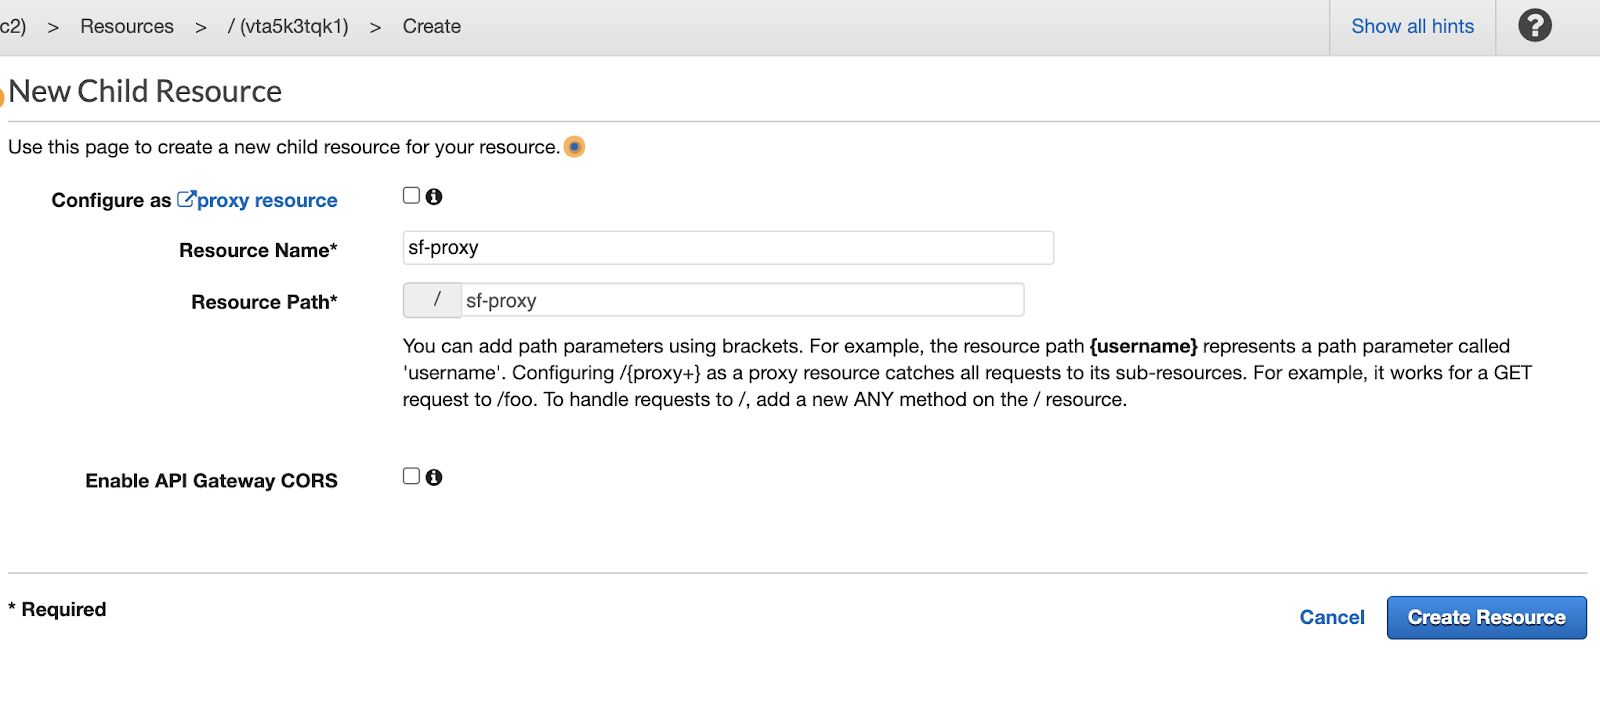Click the slash prefix of Resource Path
This screenshot has height=704, width=1600.
[x=433, y=300]
